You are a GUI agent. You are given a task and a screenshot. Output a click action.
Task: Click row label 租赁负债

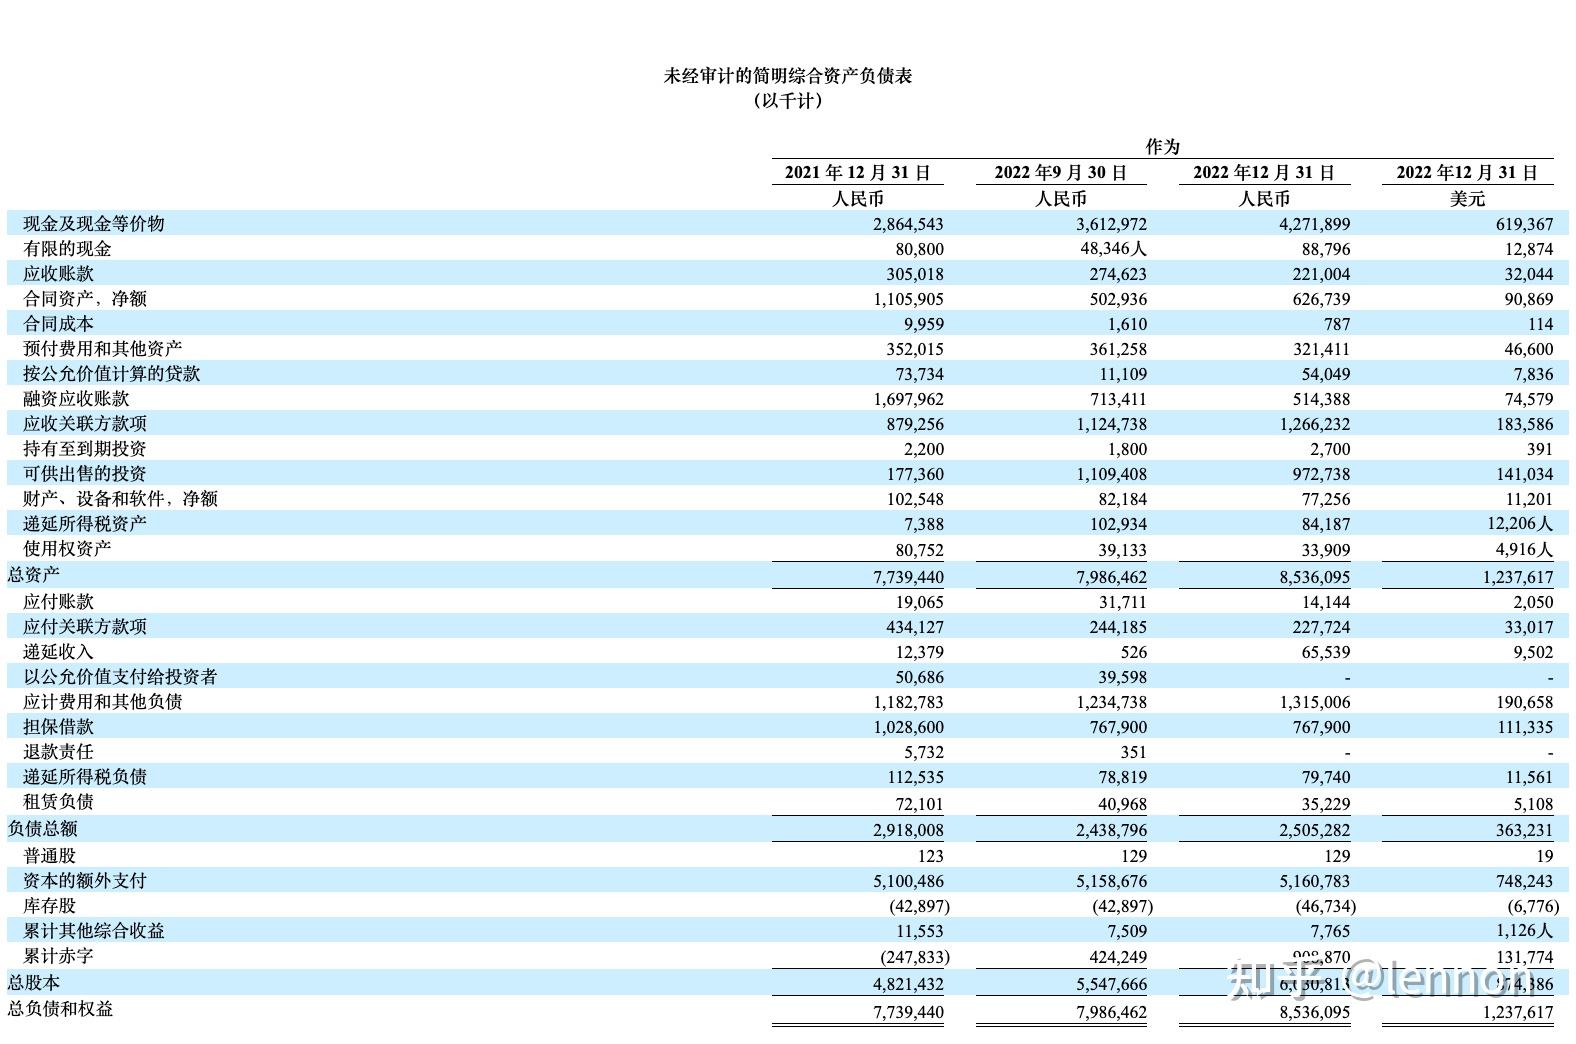58,801
